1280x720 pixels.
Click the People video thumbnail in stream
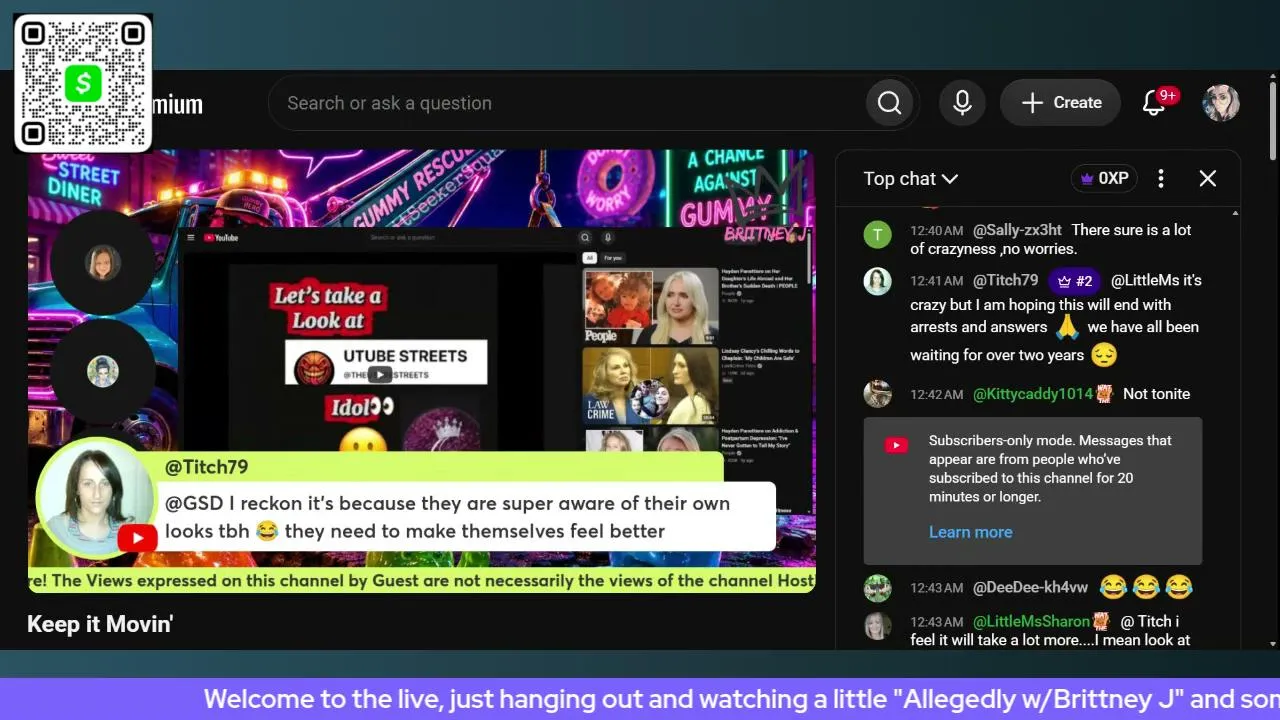coord(651,305)
